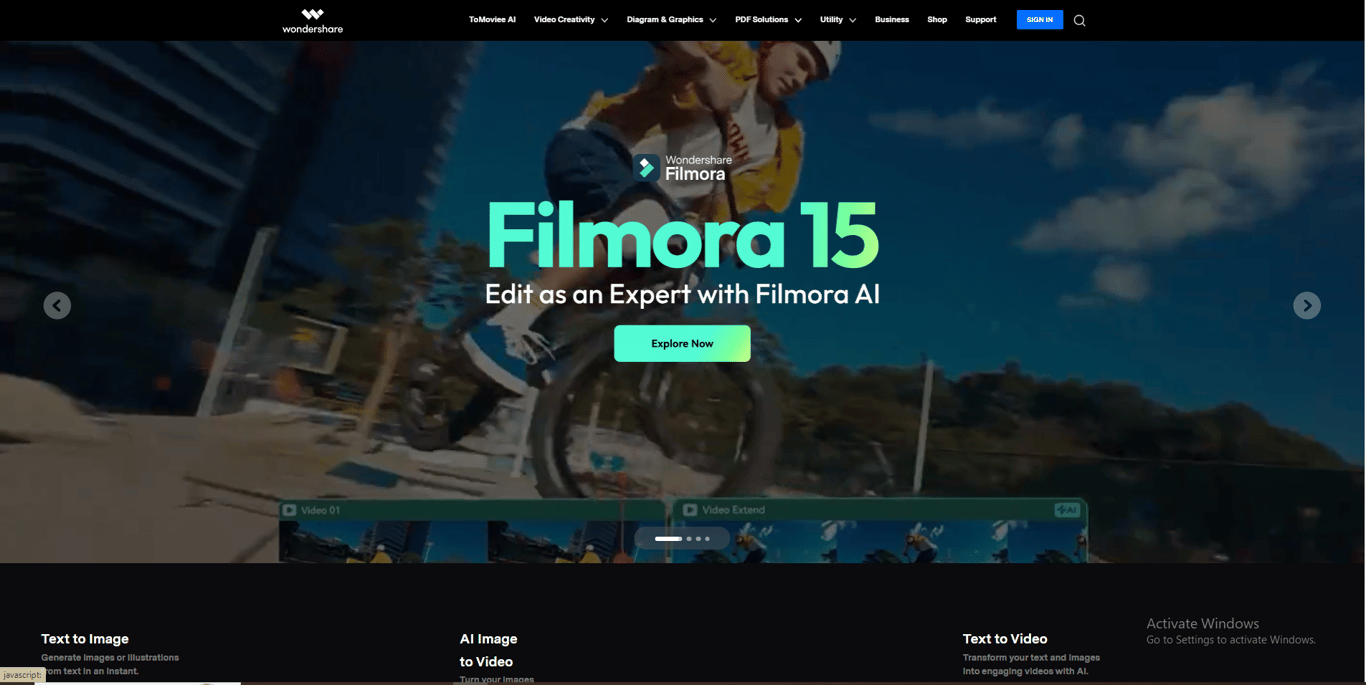
Task: Click the Sign In button
Action: click(1039, 19)
